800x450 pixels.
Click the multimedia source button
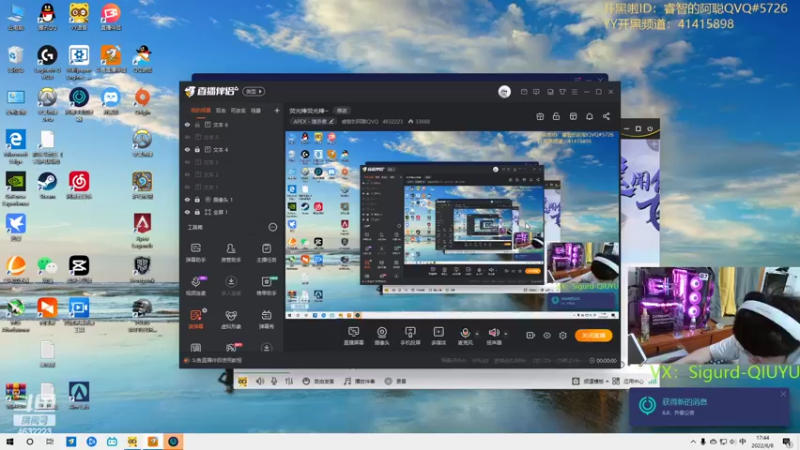(x=438, y=336)
